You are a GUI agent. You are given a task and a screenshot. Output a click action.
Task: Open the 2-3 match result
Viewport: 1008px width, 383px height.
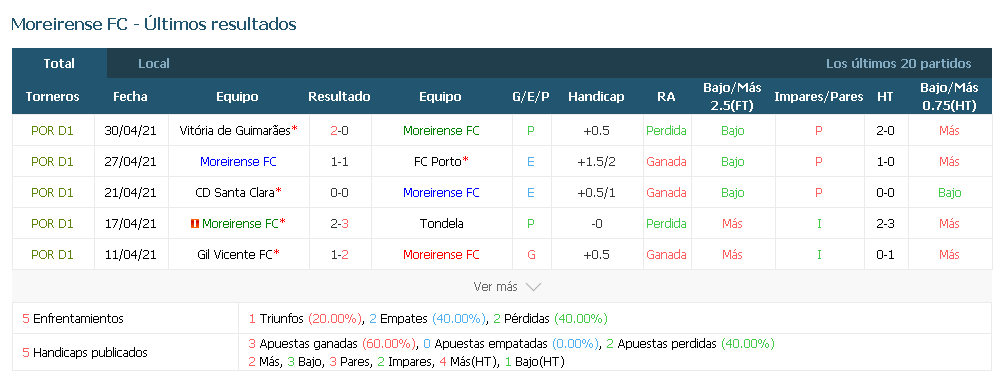tap(339, 224)
